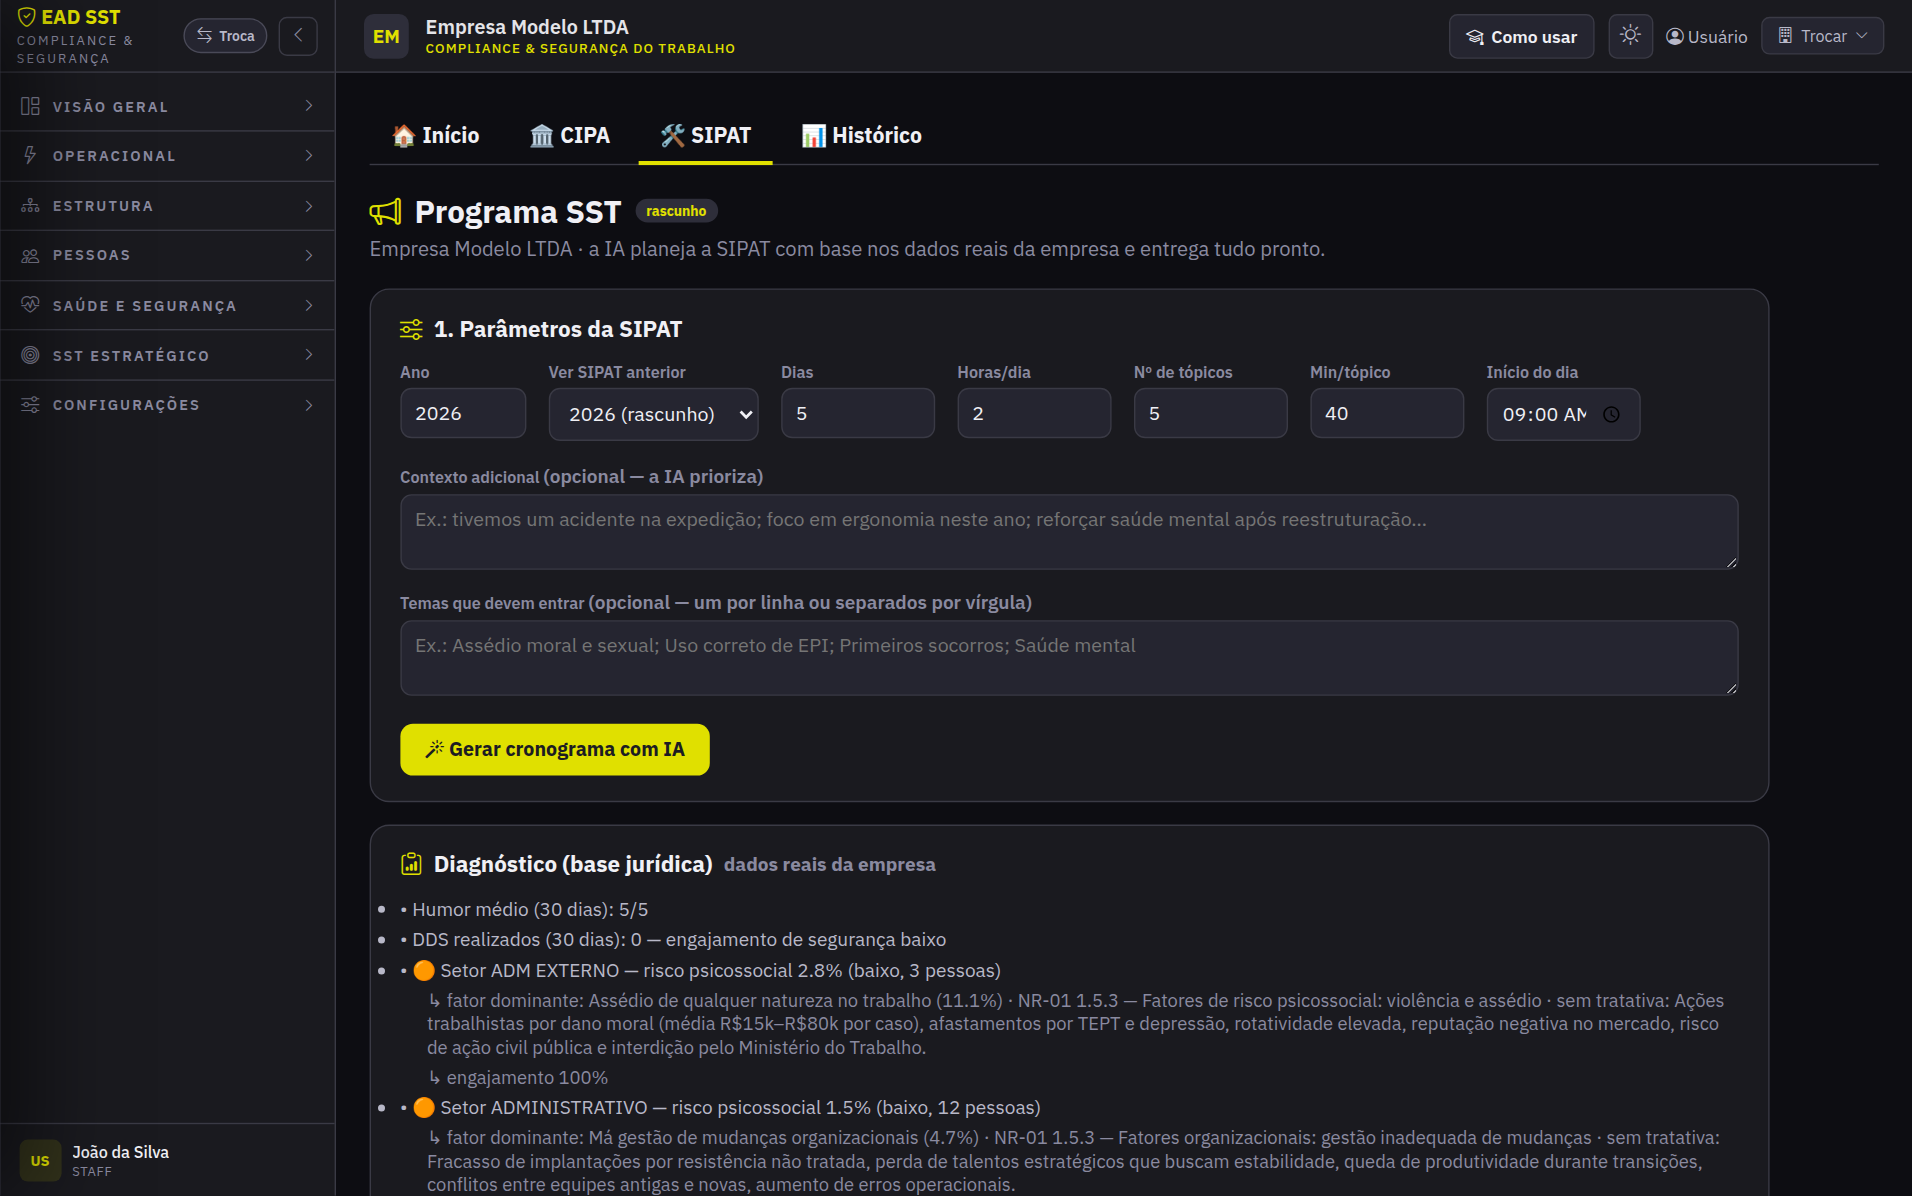The width and height of the screenshot is (1912, 1196).
Task: Click the Troca switch button in sidebar
Action: click(225, 36)
